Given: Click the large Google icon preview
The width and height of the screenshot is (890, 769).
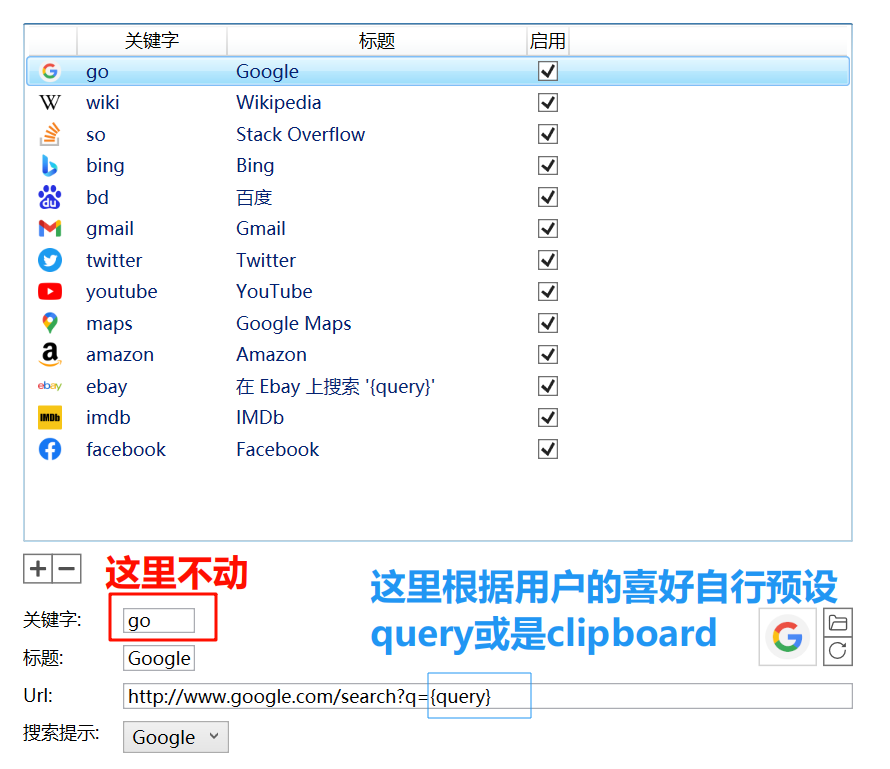Looking at the screenshot, I should [787, 637].
